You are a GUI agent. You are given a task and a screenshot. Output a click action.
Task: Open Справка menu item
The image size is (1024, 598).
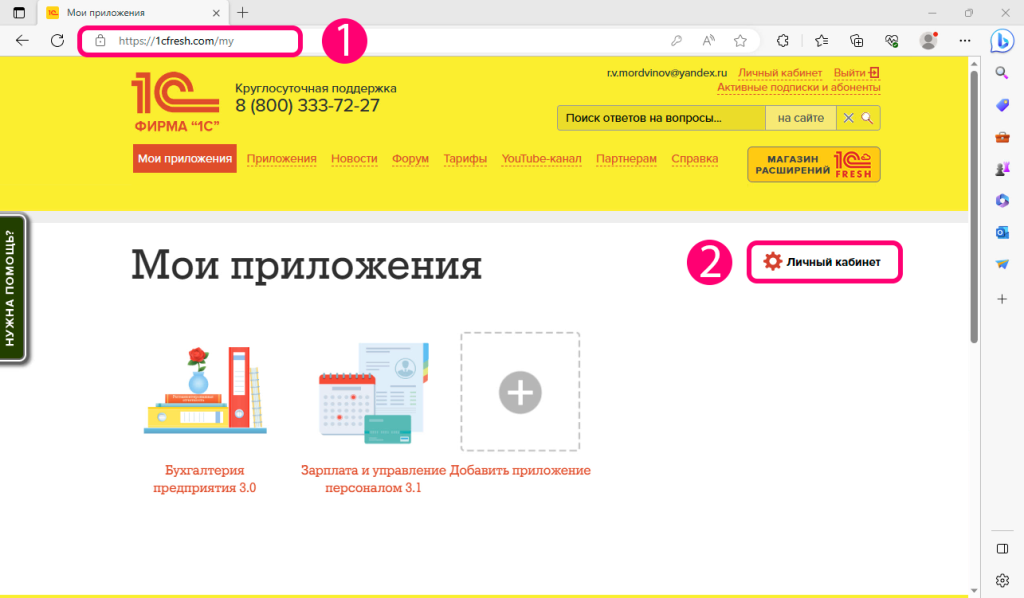tap(695, 159)
